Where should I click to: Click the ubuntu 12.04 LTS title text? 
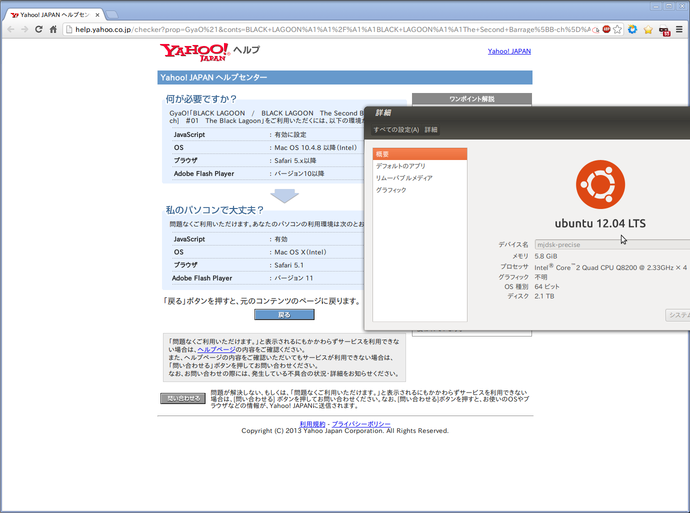600,223
